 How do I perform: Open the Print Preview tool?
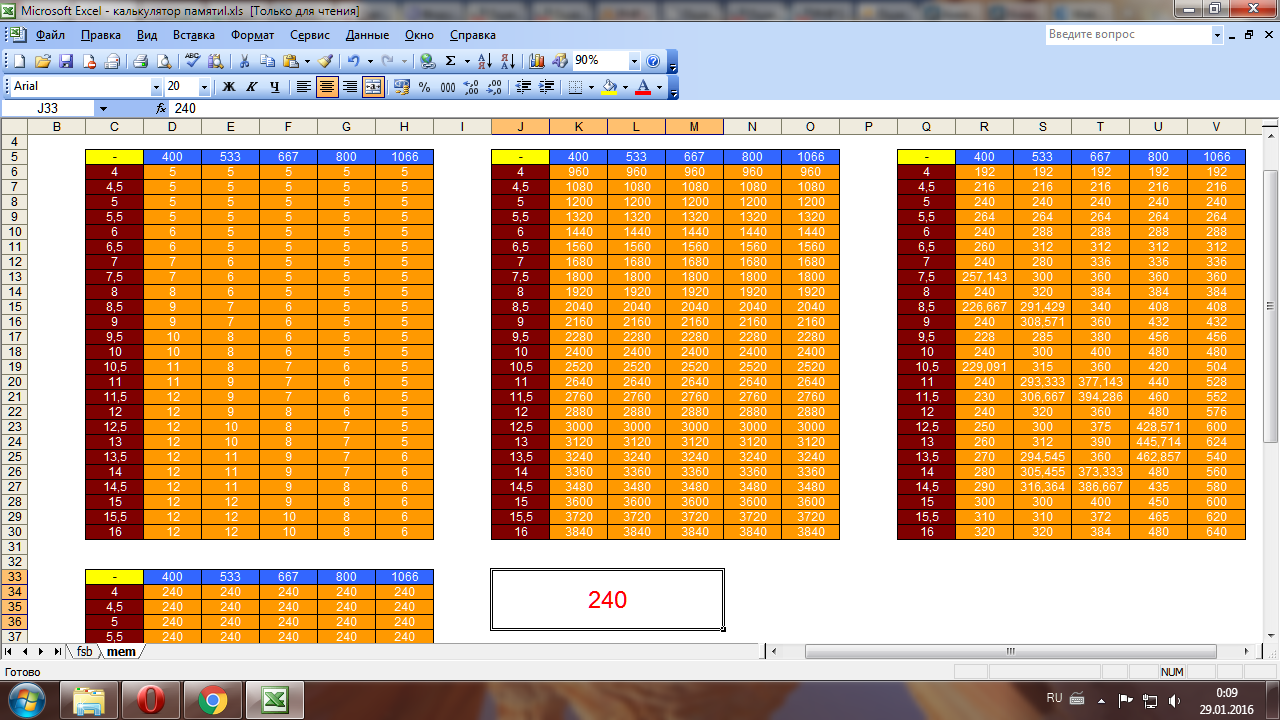[x=163, y=61]
